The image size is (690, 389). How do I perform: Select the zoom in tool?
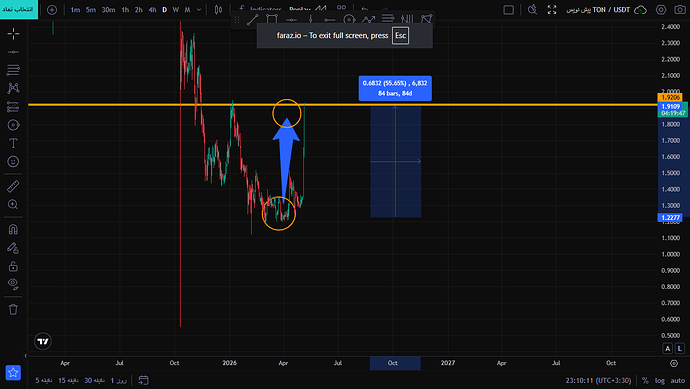click(x=13, y=204)
